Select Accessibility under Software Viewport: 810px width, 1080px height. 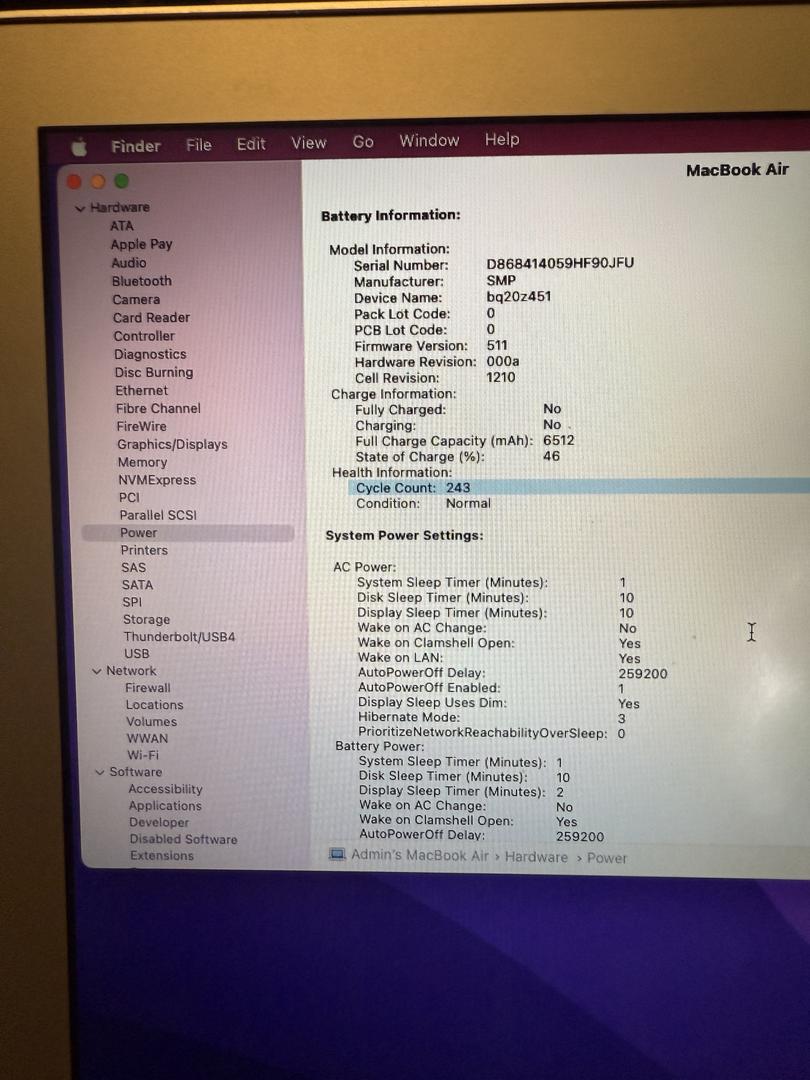(x=165, y=789)
